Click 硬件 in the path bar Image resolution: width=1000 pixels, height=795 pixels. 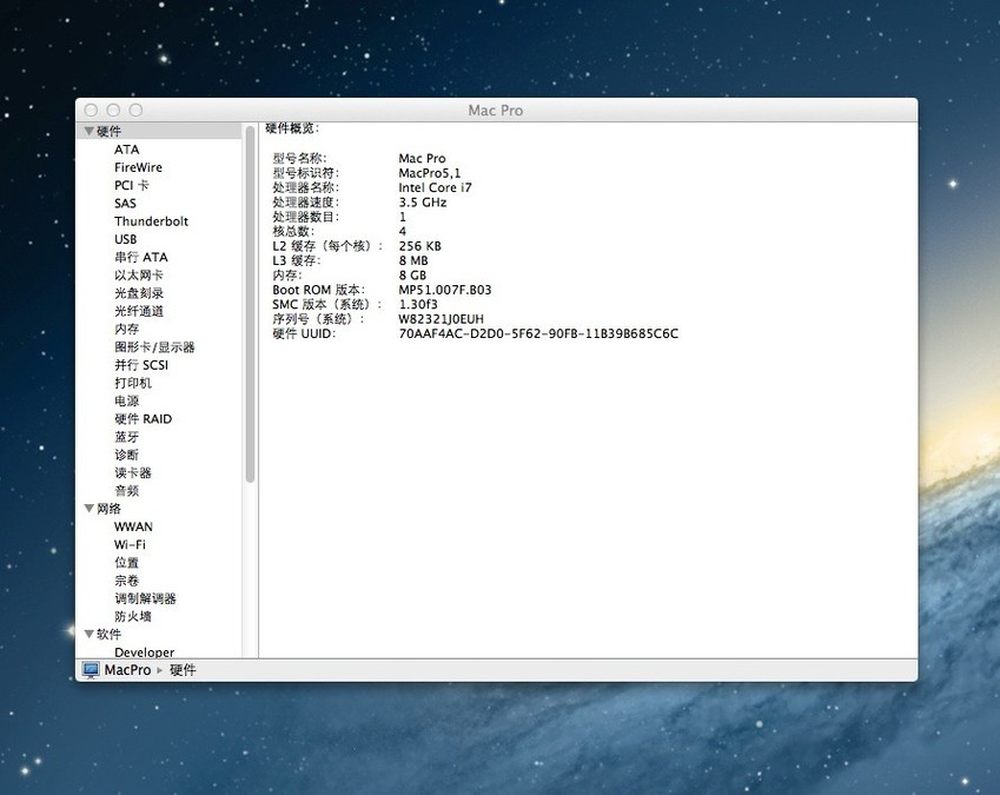[x=183, y=670]
